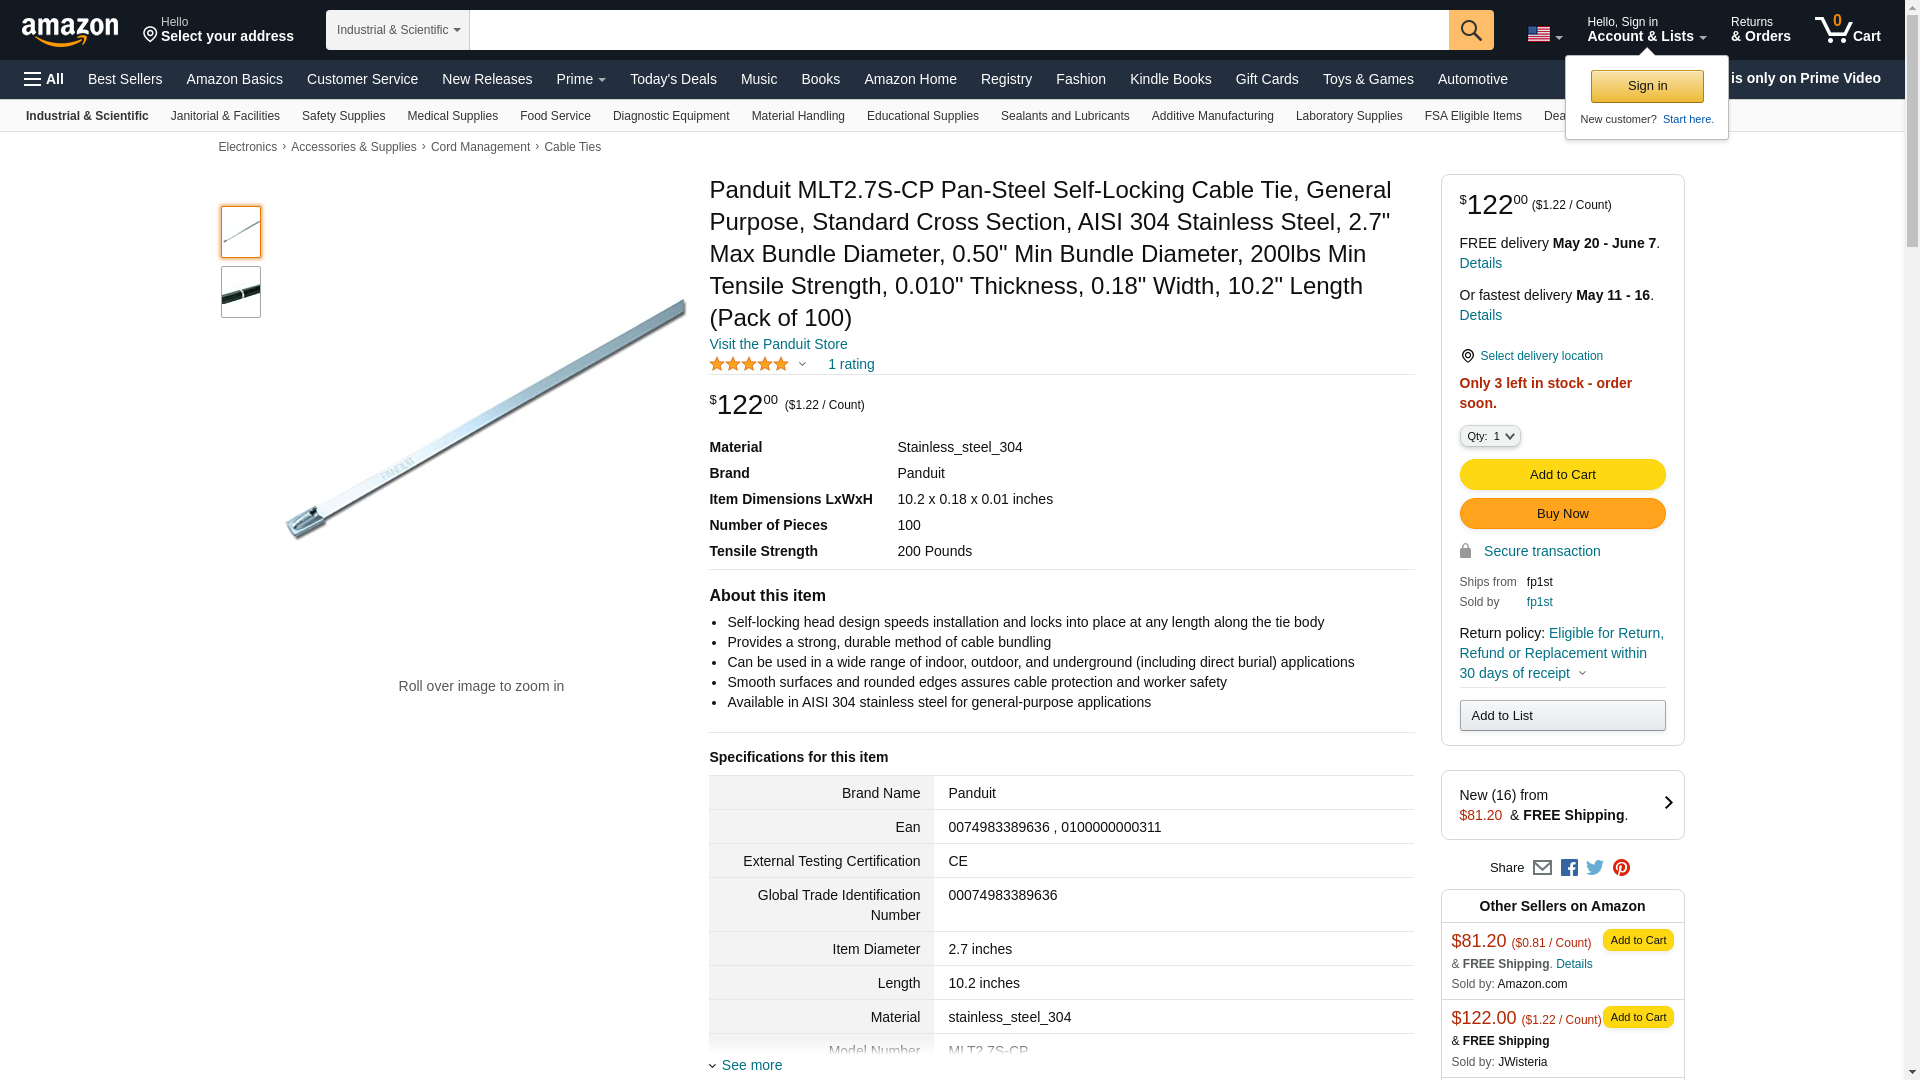
Task: Expand the star rating breakdown
Action: [802, 364]
